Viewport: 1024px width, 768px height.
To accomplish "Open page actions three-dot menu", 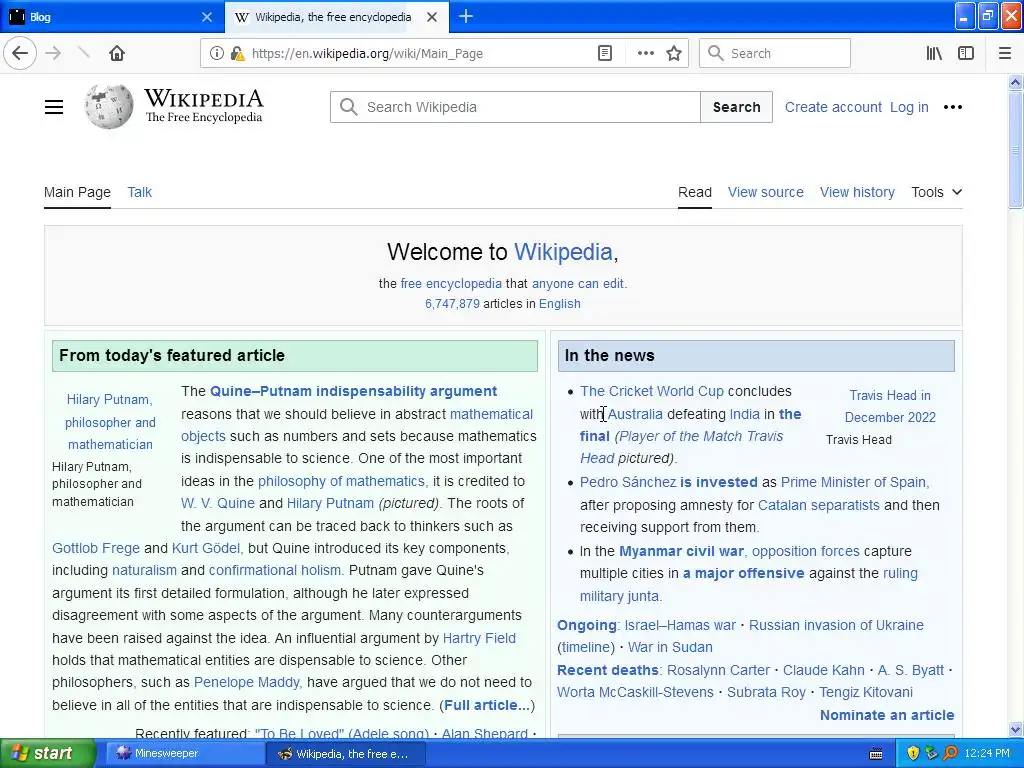I will [x=645, y=54].
